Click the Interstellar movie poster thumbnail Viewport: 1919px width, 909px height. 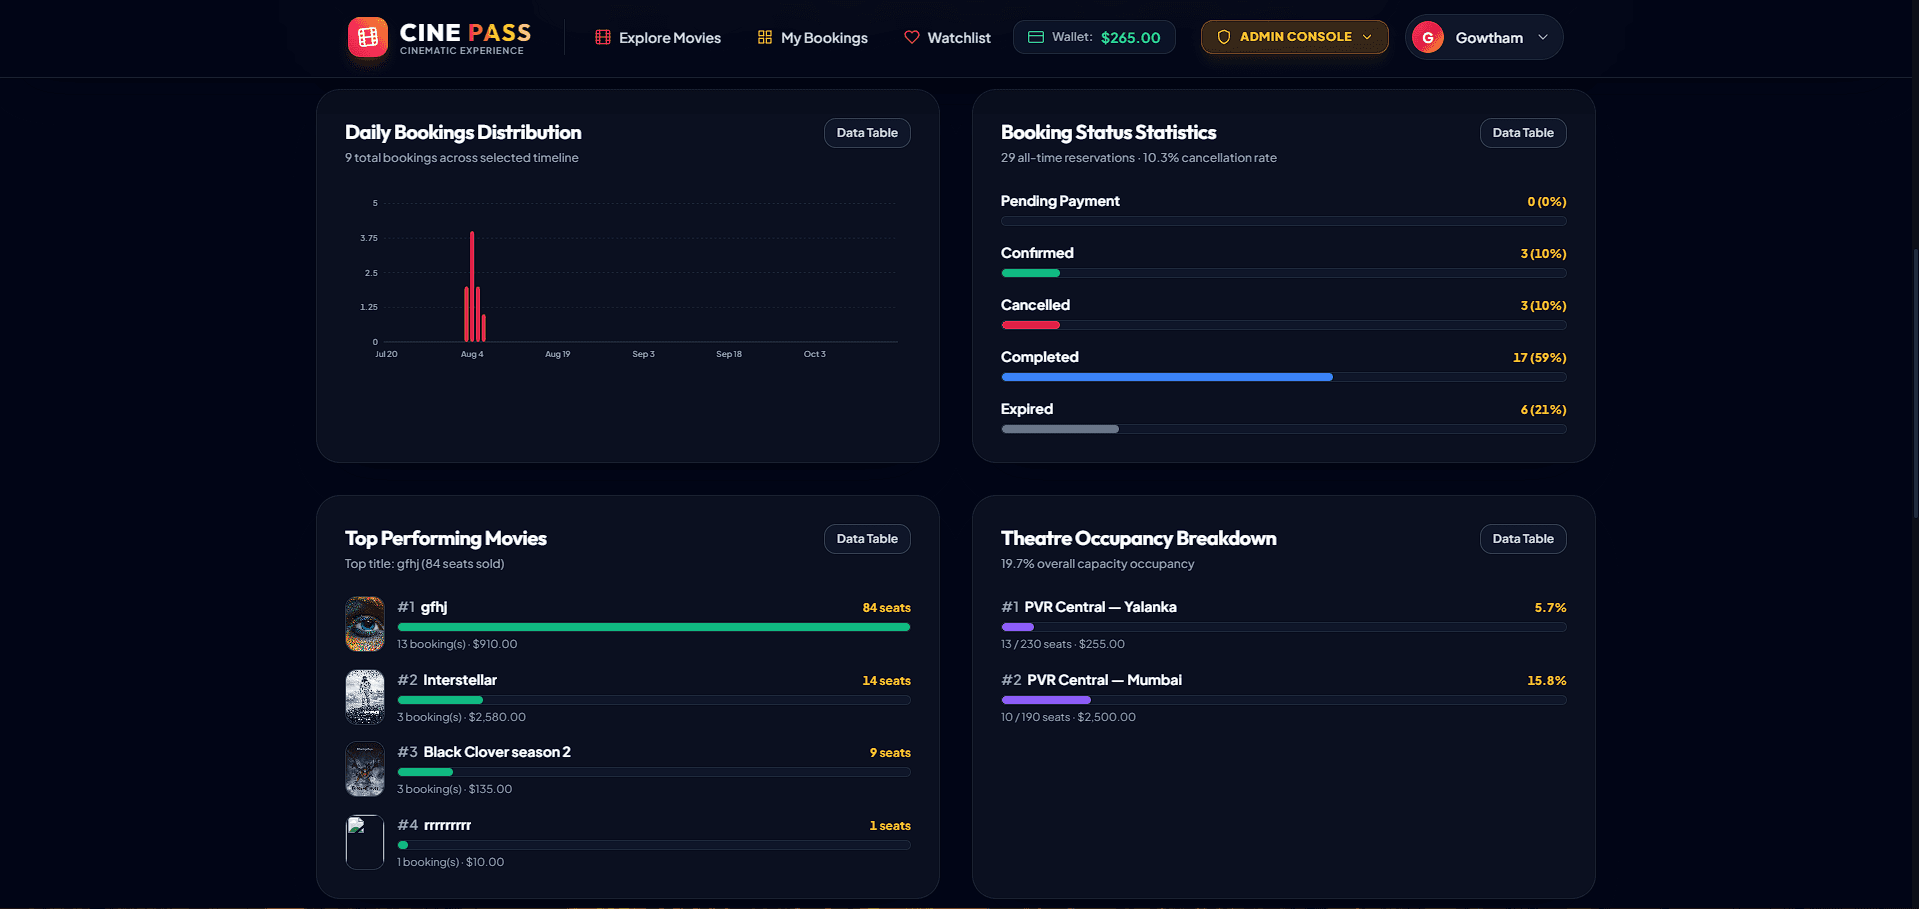click(x=365, y=697)
